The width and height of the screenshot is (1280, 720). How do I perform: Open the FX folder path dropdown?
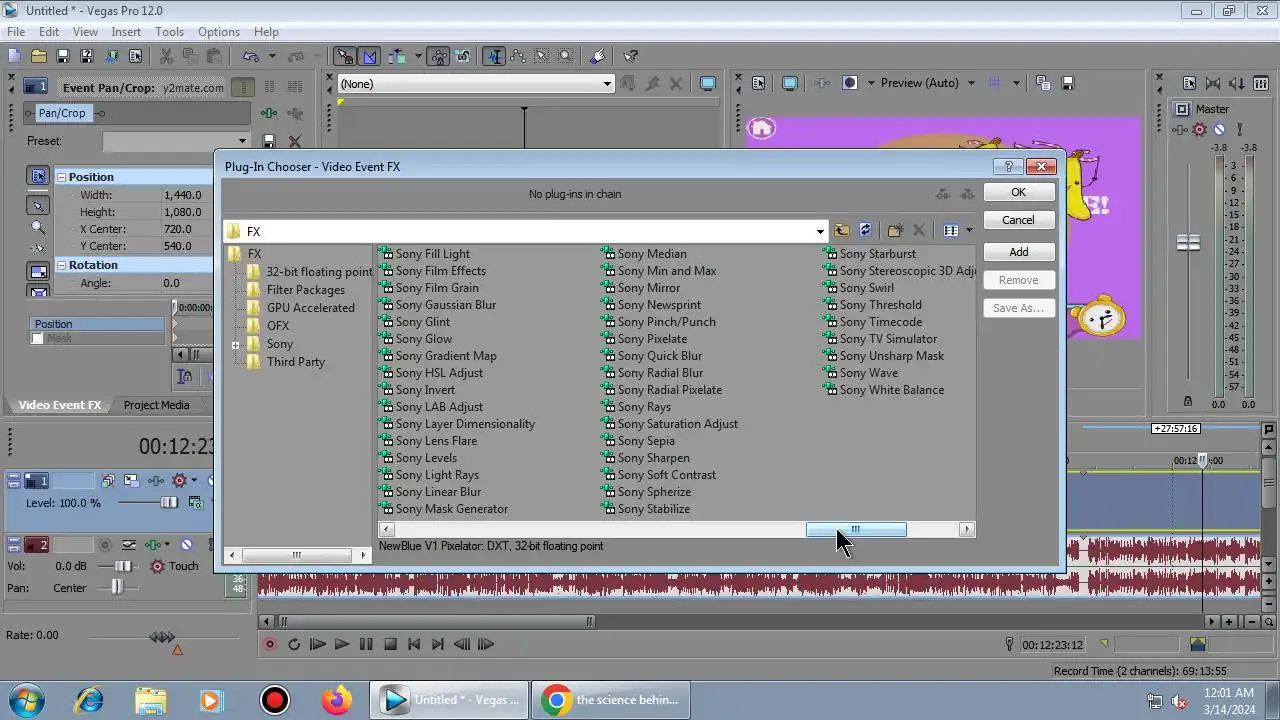[x=821, y=231]
